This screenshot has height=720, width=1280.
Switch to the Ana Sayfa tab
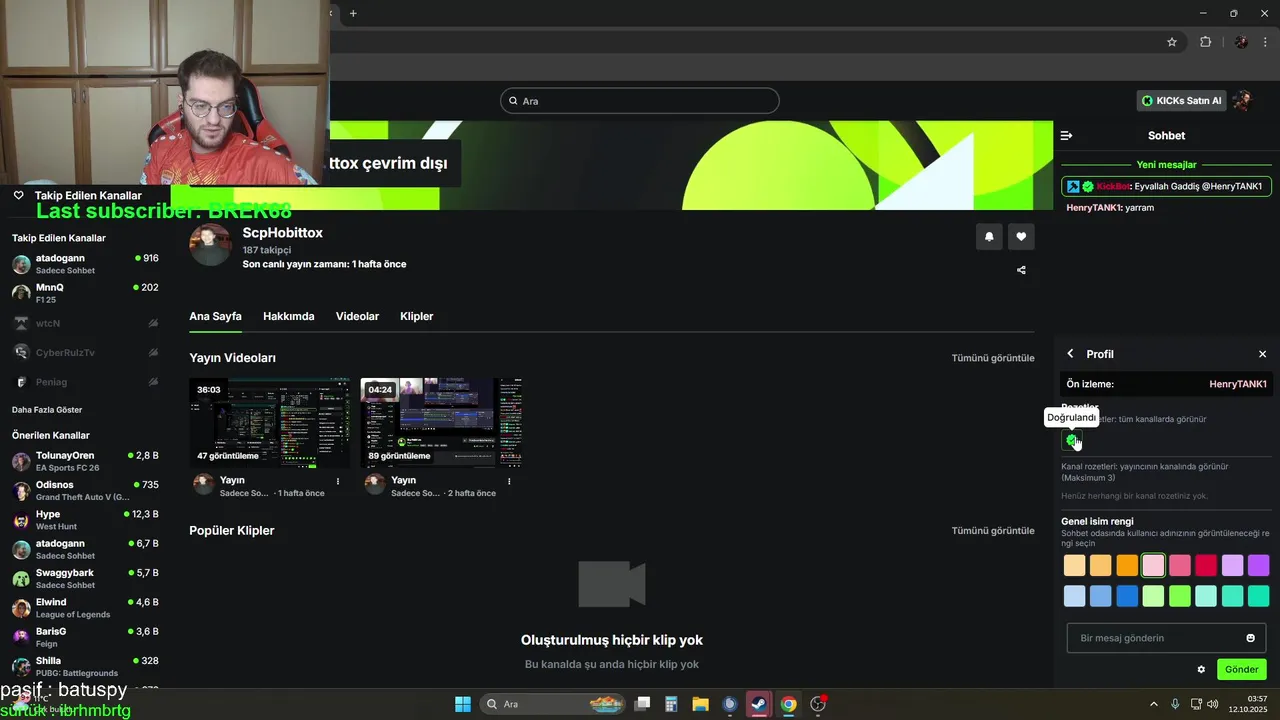[215, 316]
